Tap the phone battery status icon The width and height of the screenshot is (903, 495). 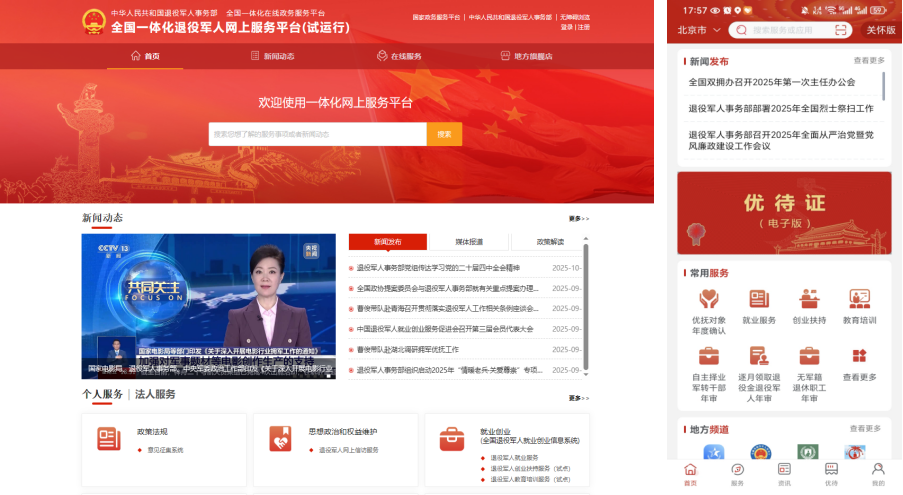(x=878, y=10)
